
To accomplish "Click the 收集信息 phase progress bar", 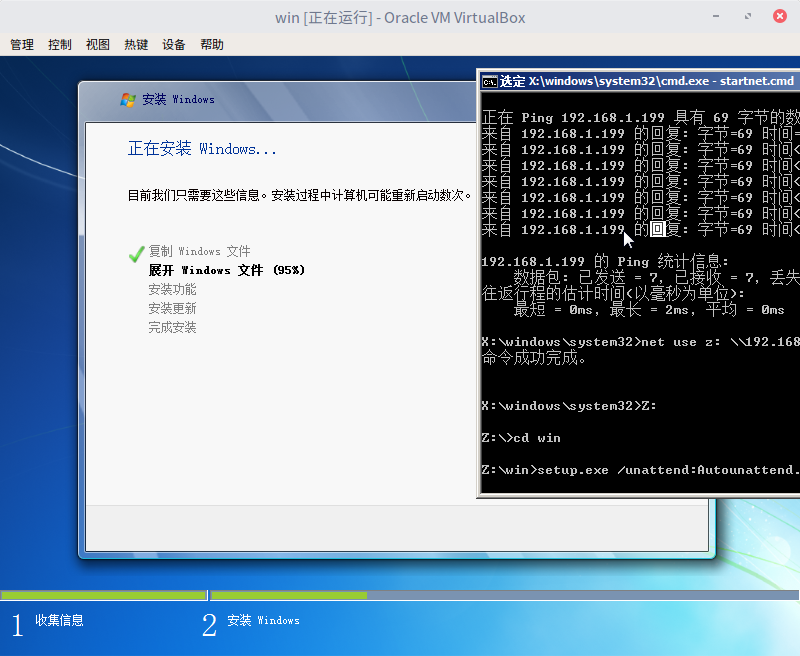I will point(104,595).
